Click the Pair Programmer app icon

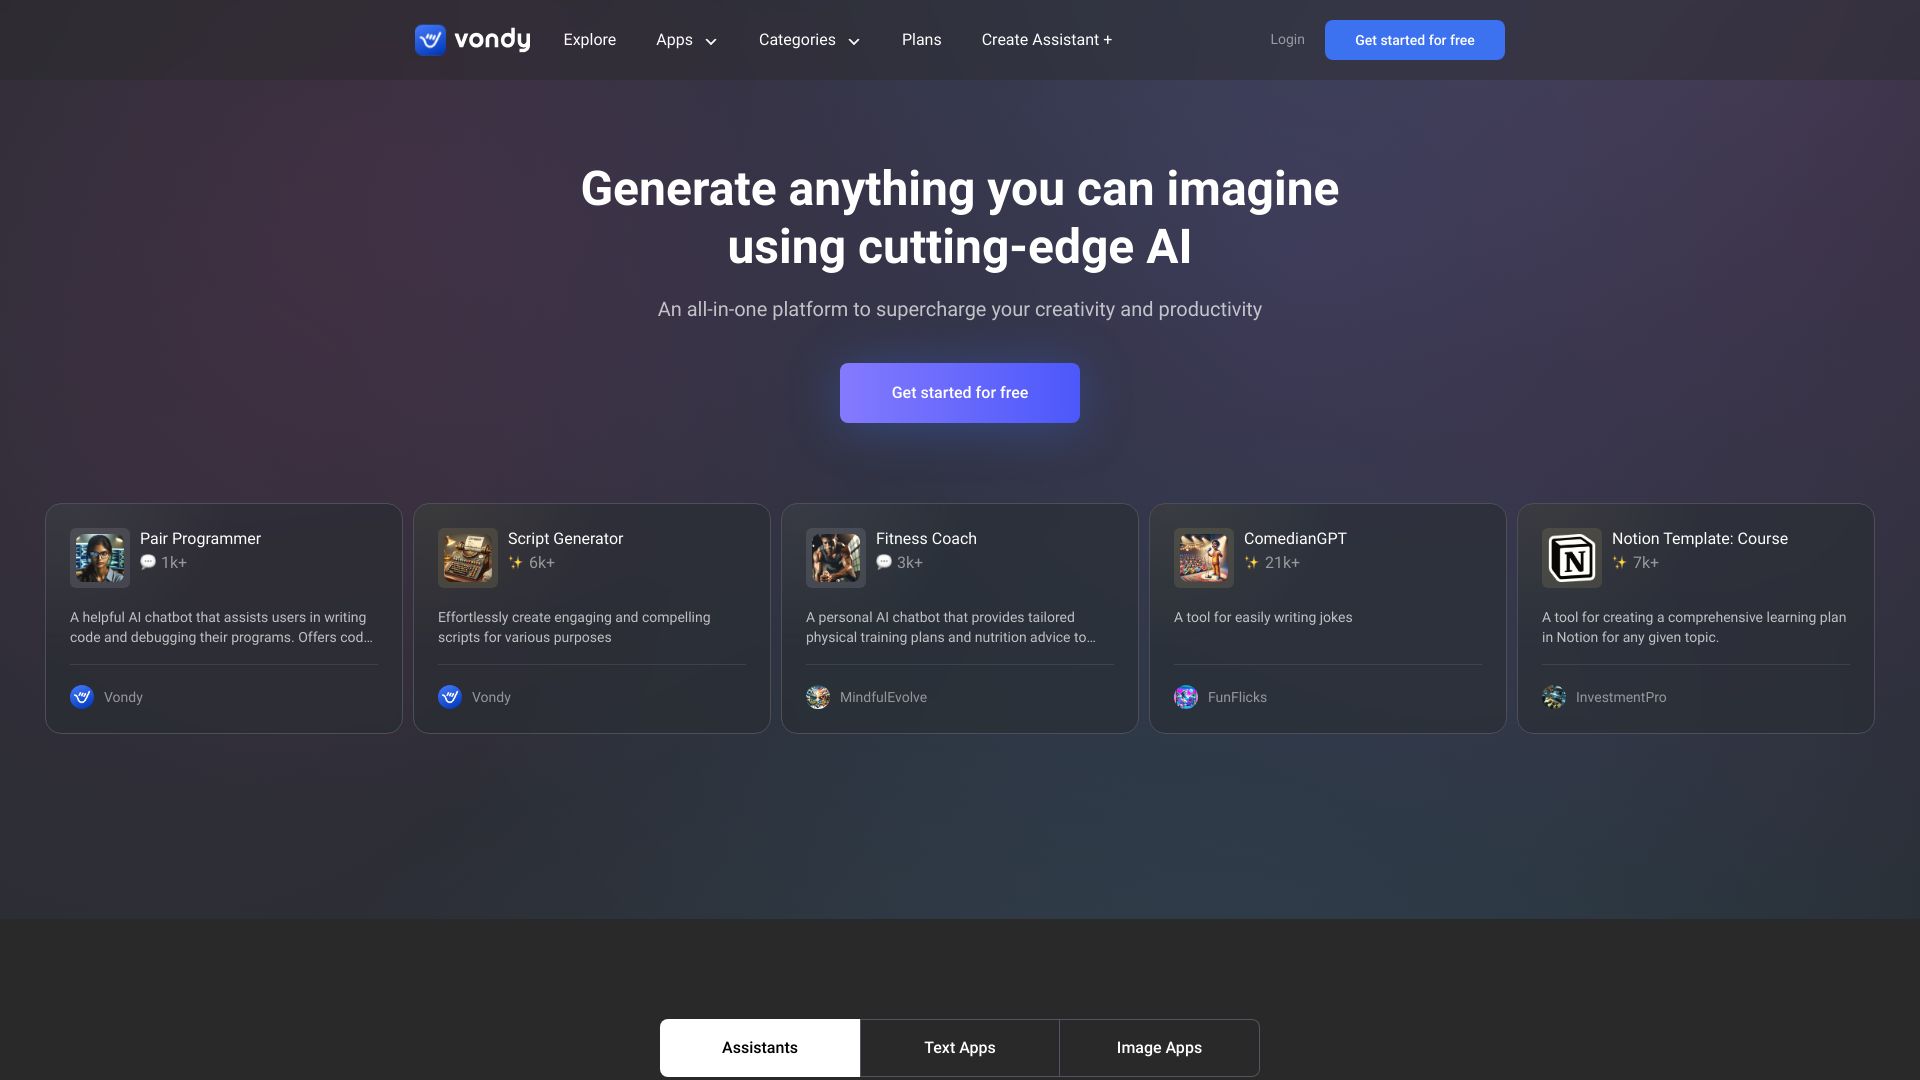click(x=99, y=556)
